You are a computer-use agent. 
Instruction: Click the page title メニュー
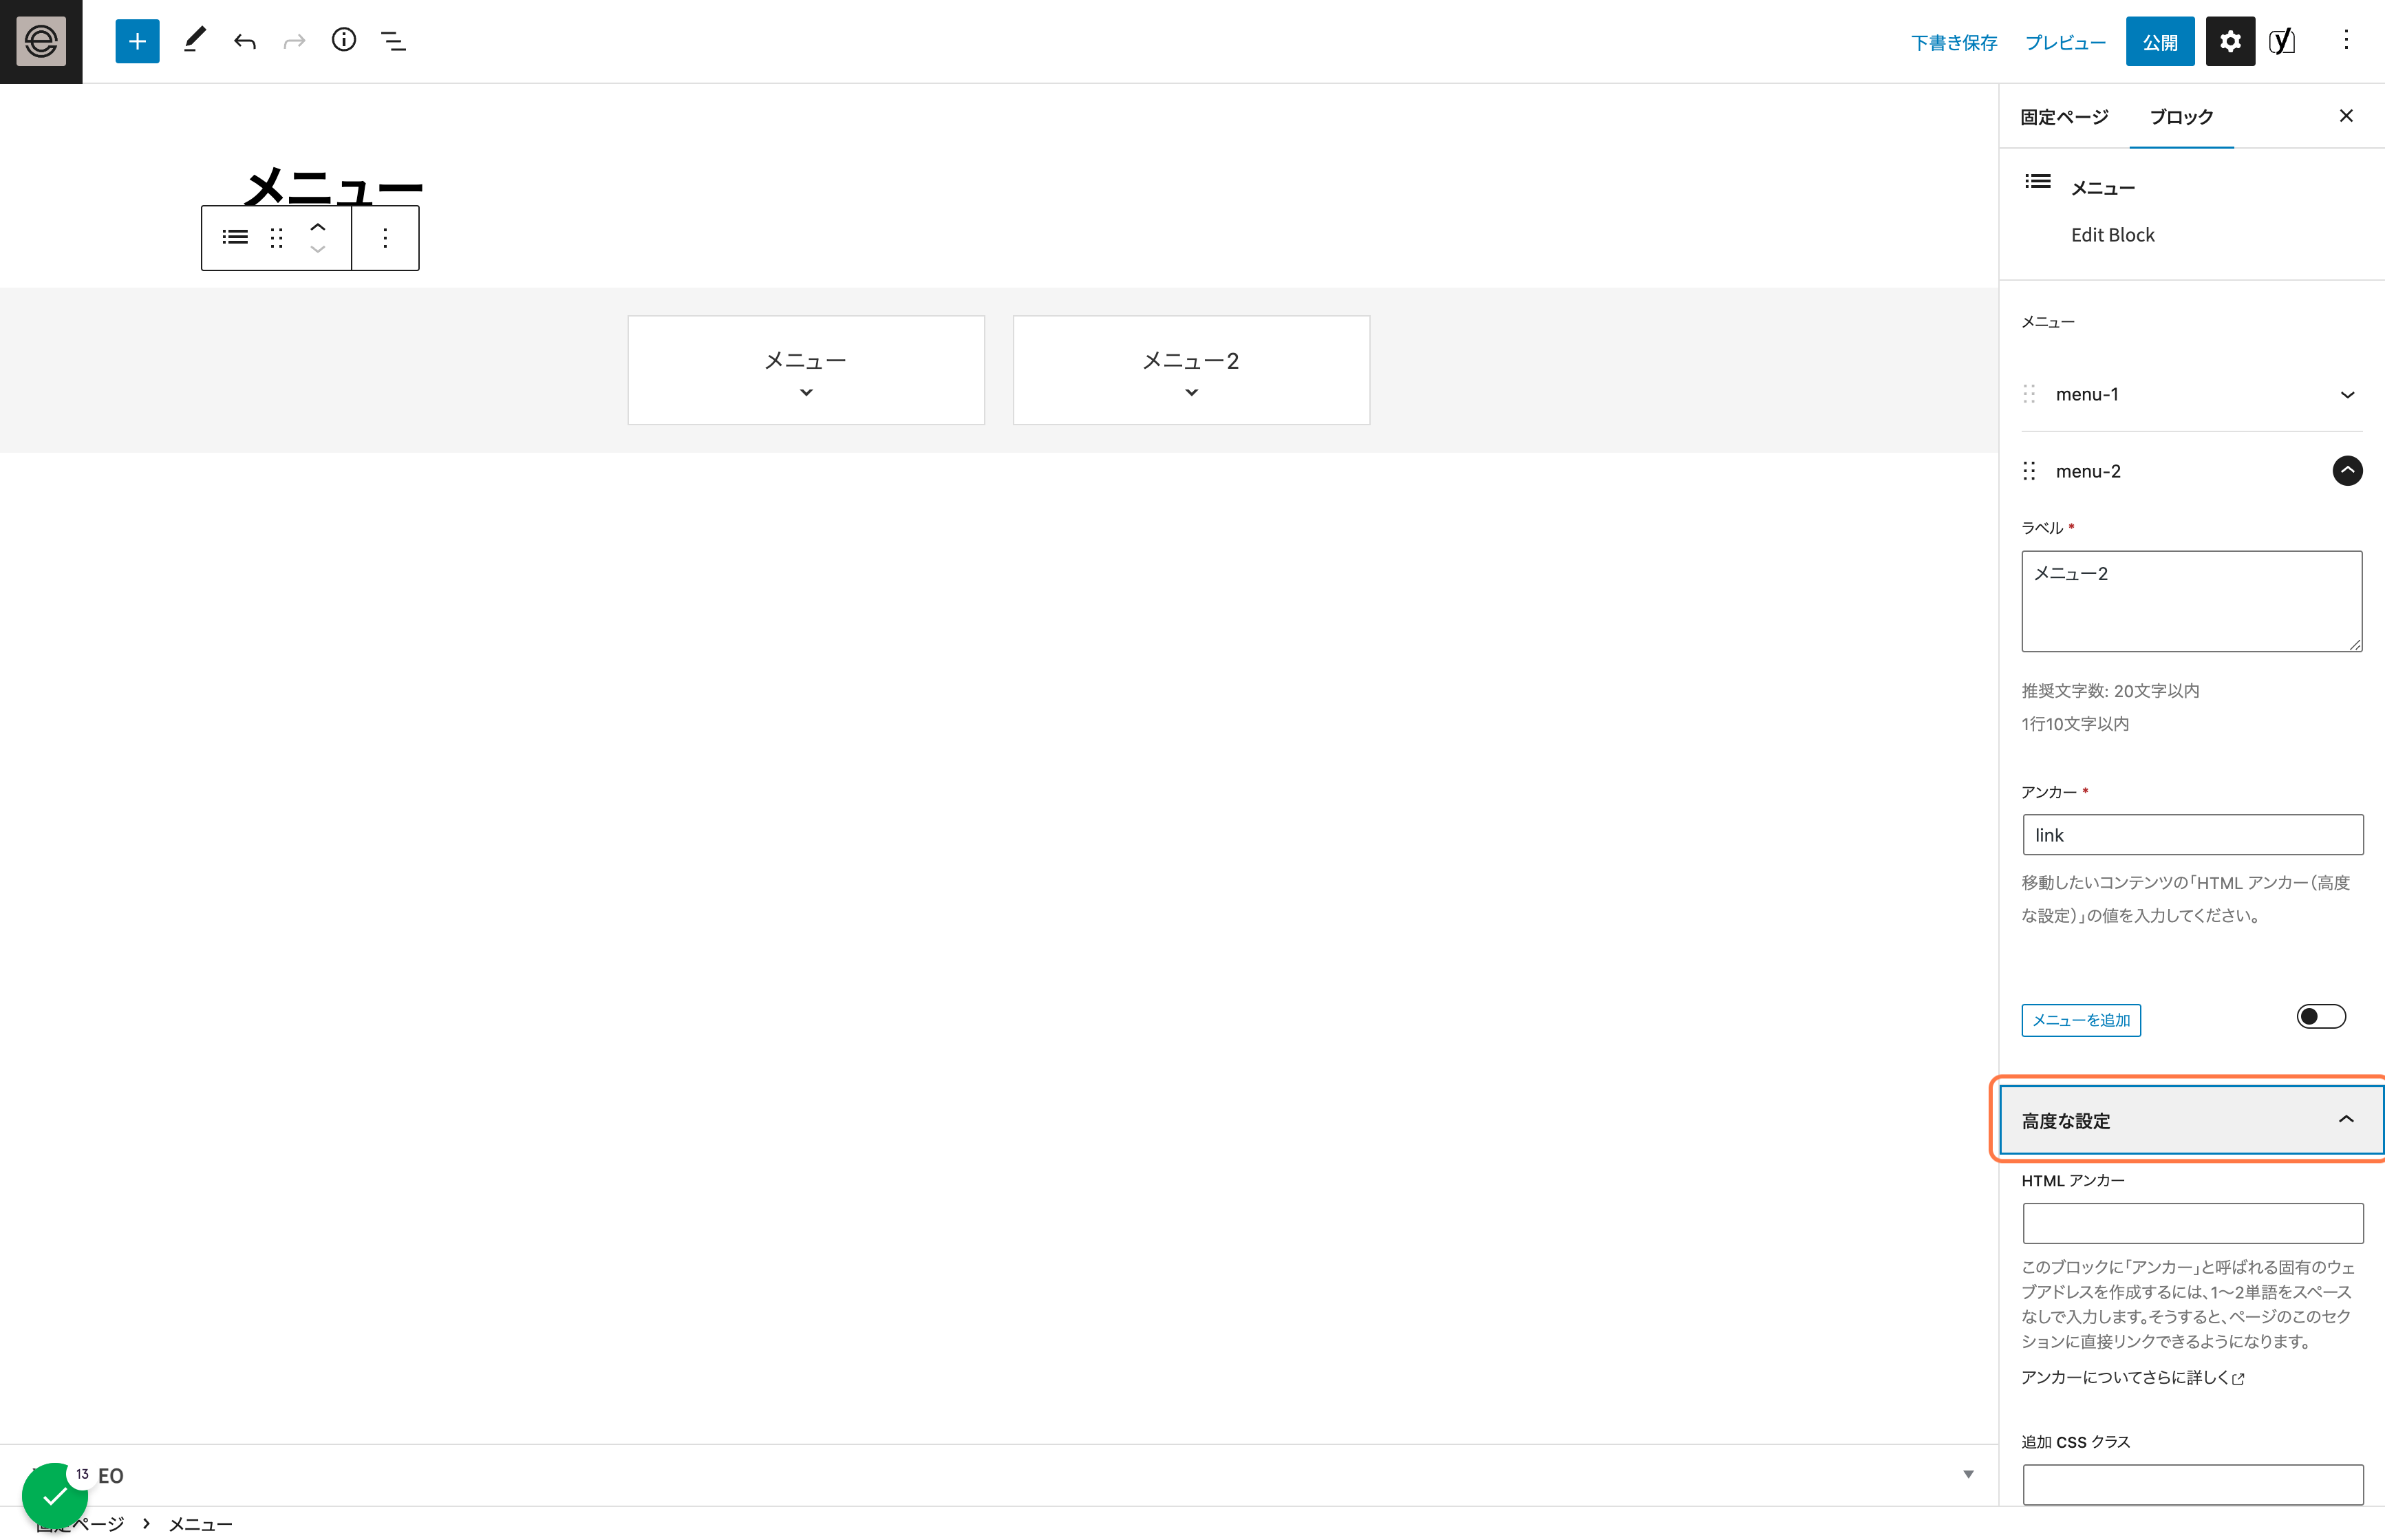(333, 186)
